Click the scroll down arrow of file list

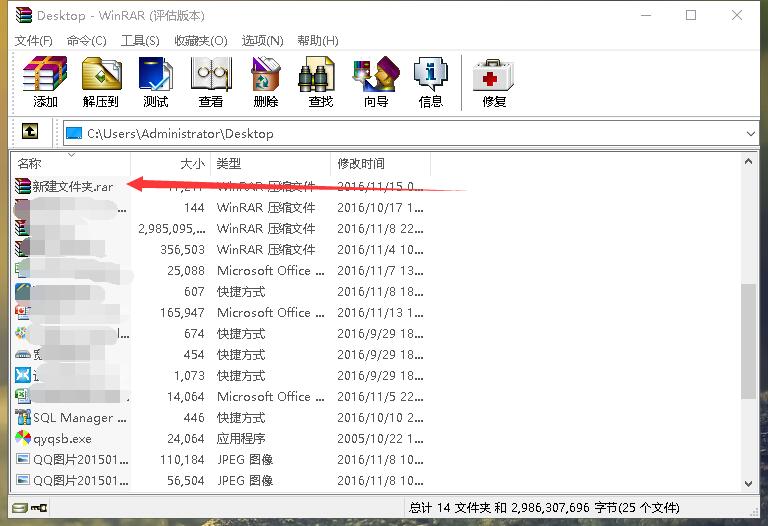click(x=748, y=483)
